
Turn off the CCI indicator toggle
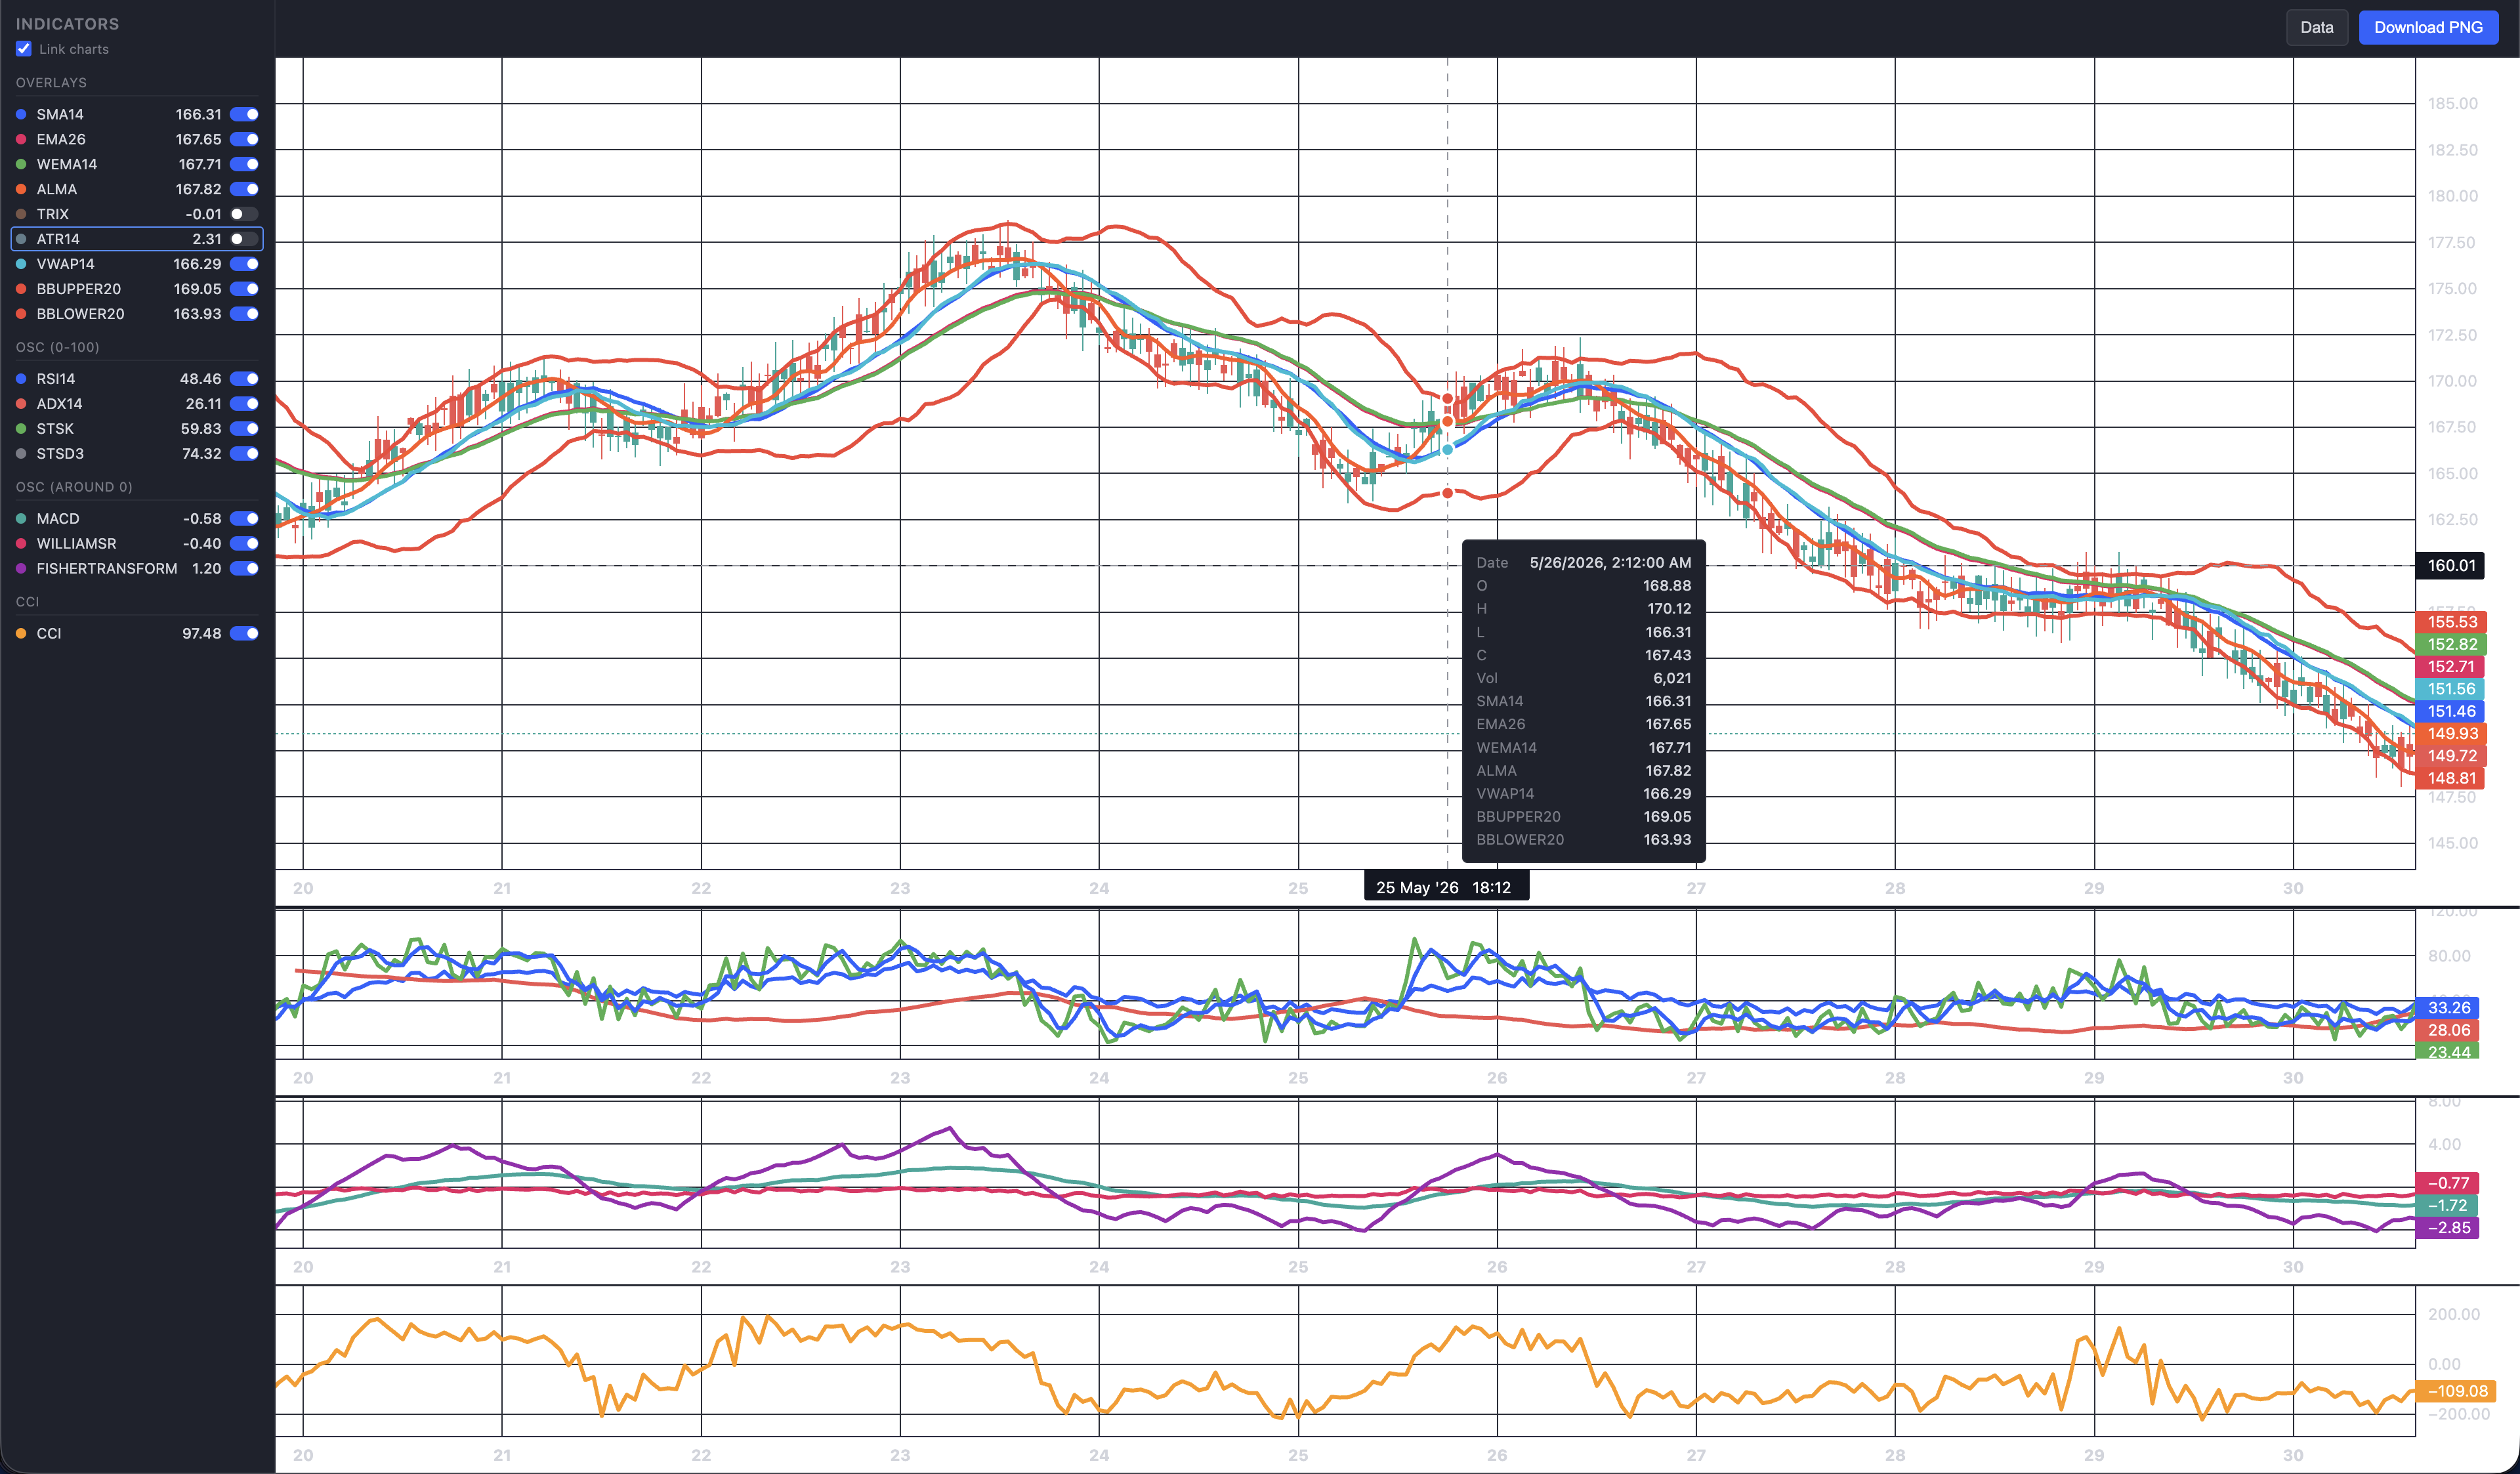244,634
